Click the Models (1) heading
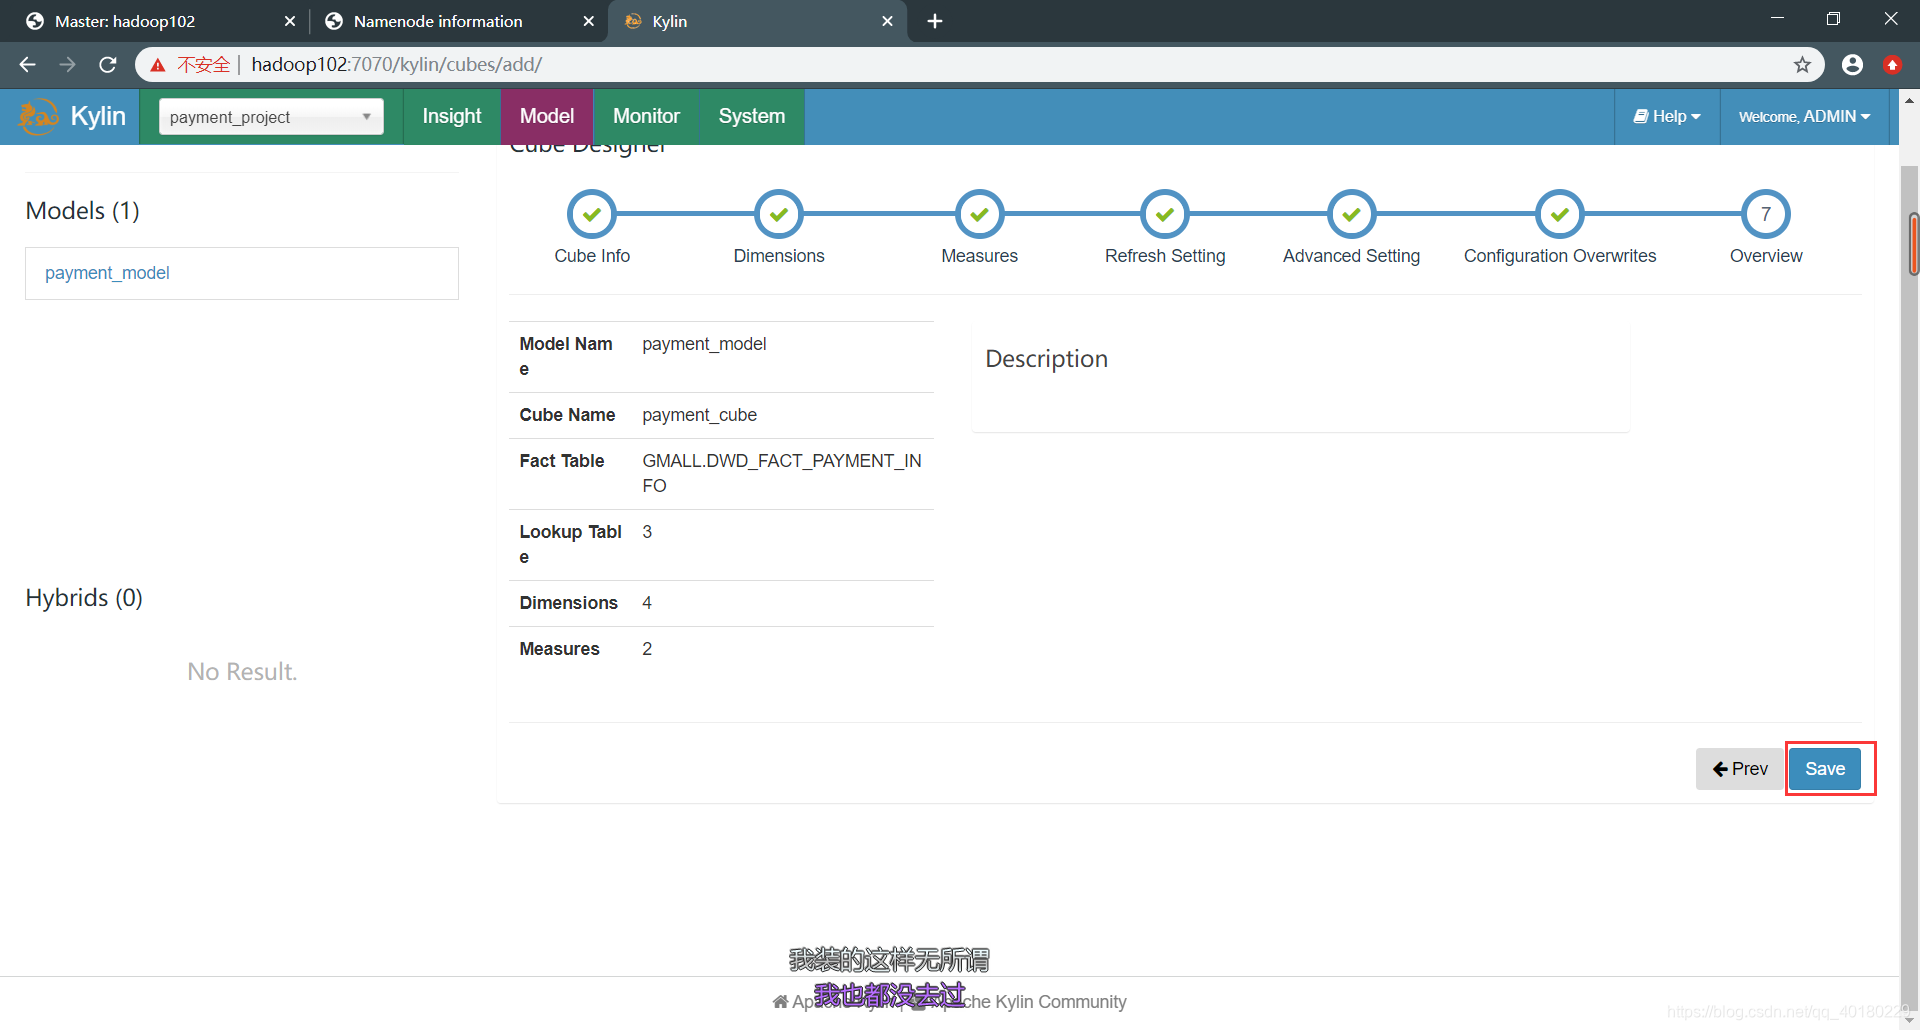 tap(82, 211)
